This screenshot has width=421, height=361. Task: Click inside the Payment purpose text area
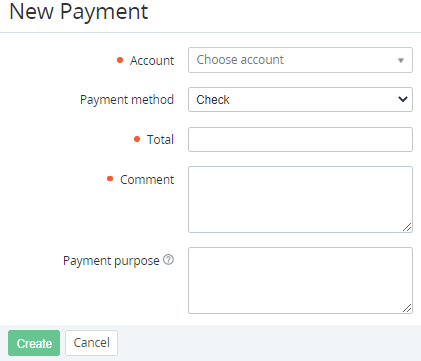click(x=300, y=280)
